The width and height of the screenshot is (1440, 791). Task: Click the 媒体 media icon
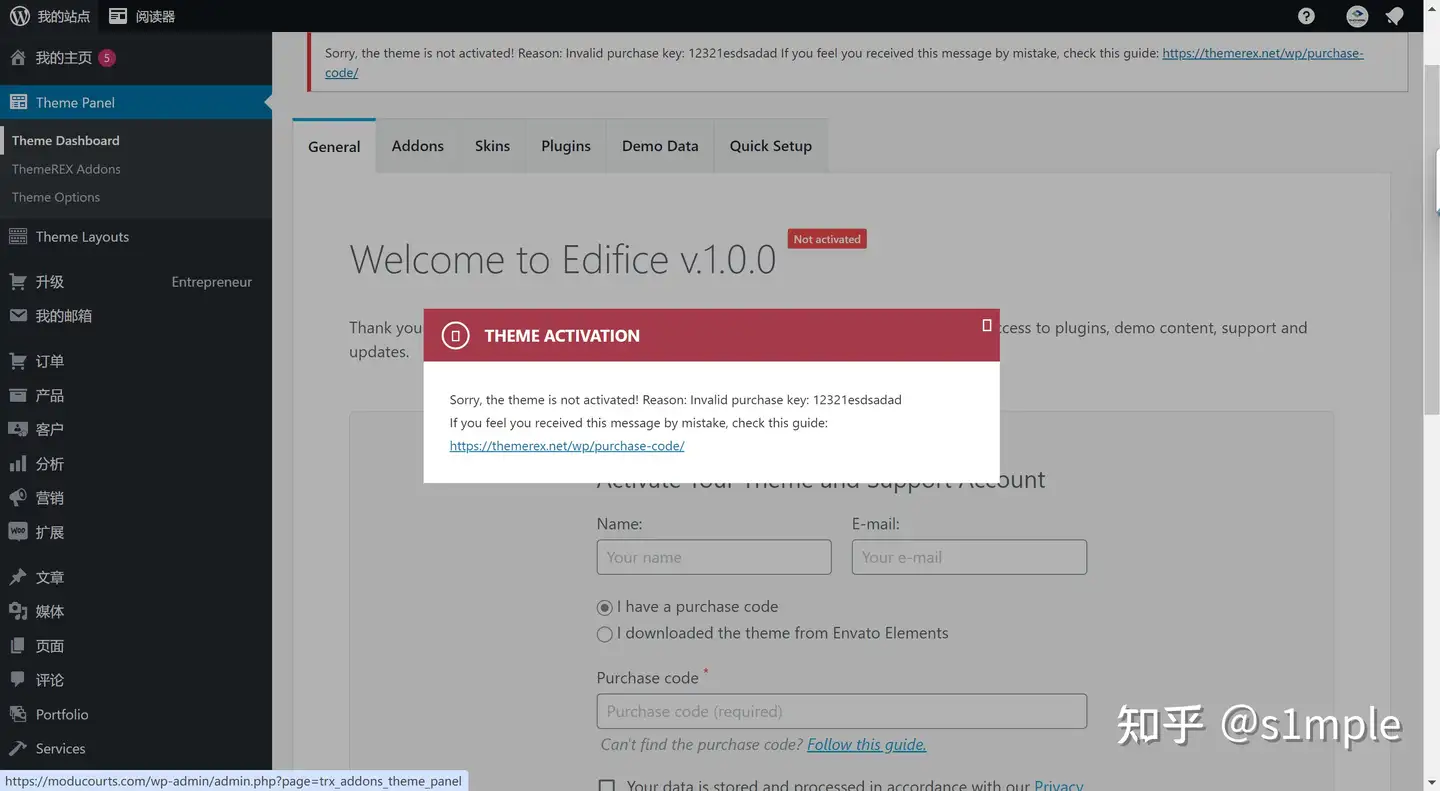click(x=18, y=611)
